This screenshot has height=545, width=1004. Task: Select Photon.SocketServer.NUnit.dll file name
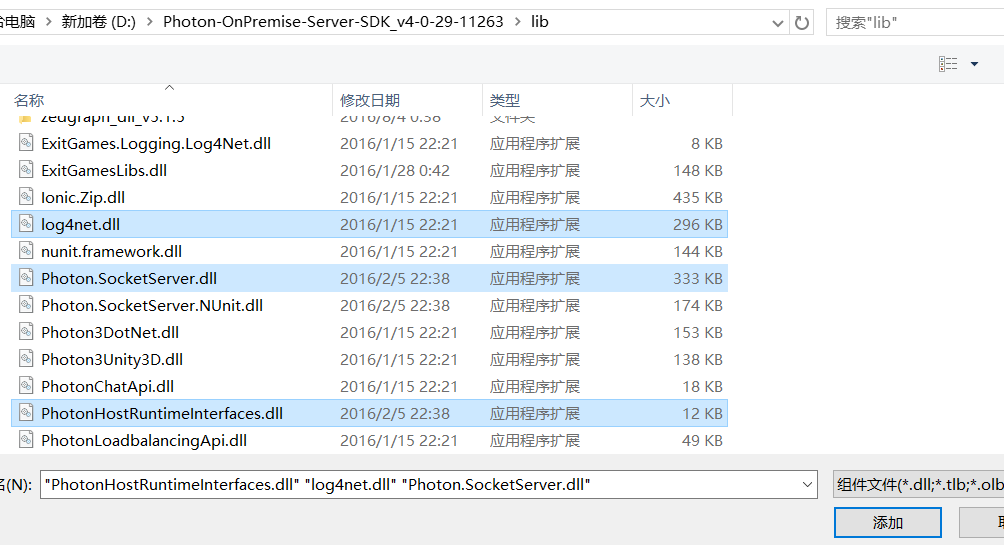click(152, 305)
